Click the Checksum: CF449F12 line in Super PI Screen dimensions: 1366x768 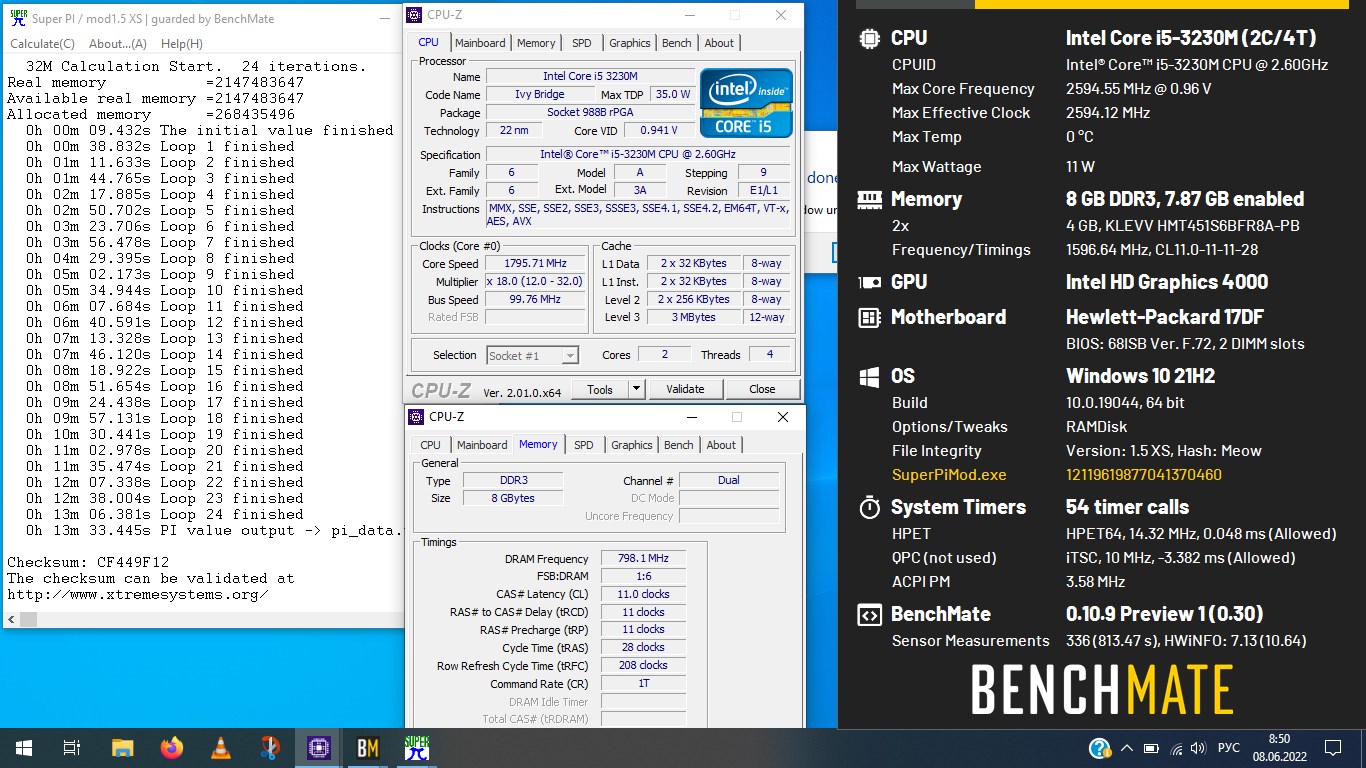click(x=88, y=562)
